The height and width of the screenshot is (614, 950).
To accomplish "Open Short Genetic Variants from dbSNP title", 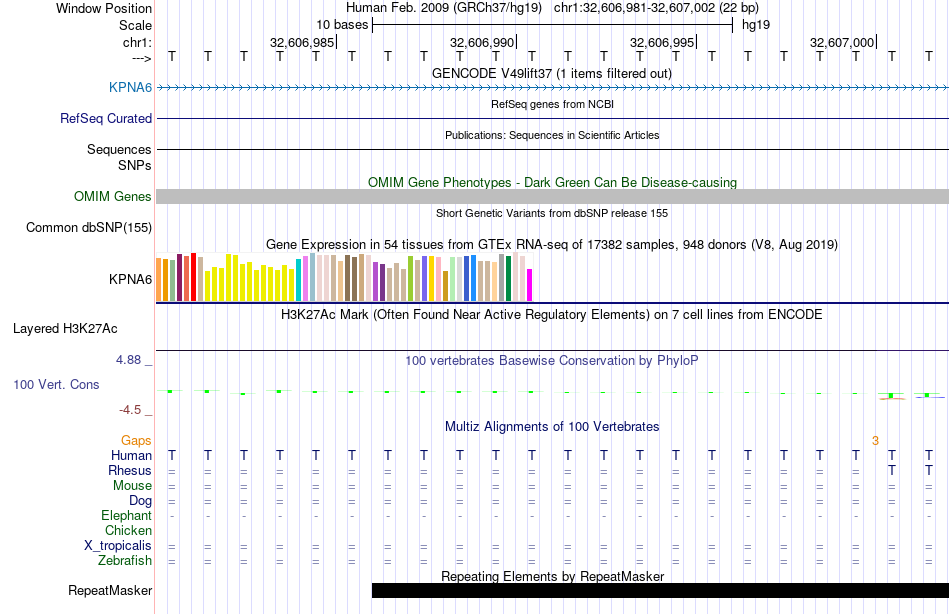I will [x=552, y=213].
